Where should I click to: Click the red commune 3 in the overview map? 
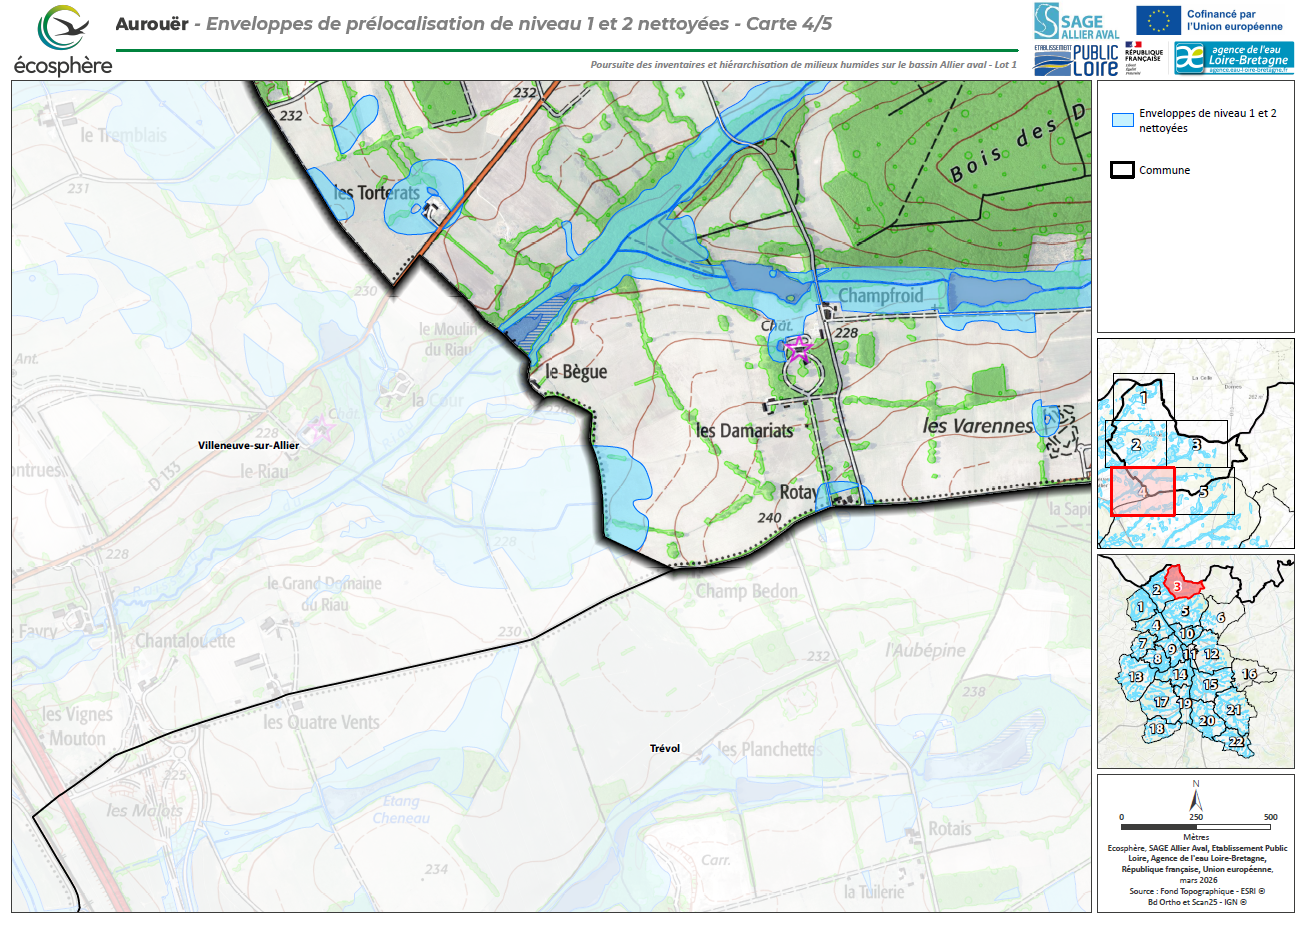pos(1178,586)
